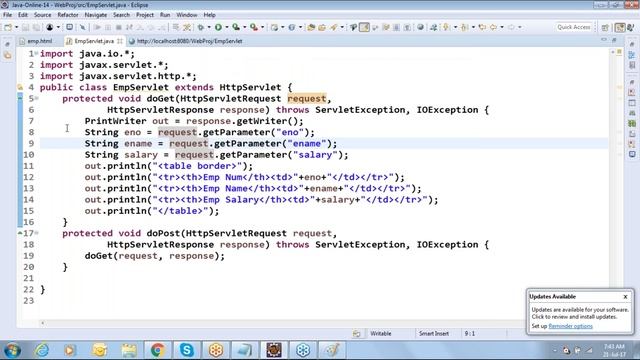Click the Open Task folder icon
The image size is (640, 360).
tap(322, 27)
